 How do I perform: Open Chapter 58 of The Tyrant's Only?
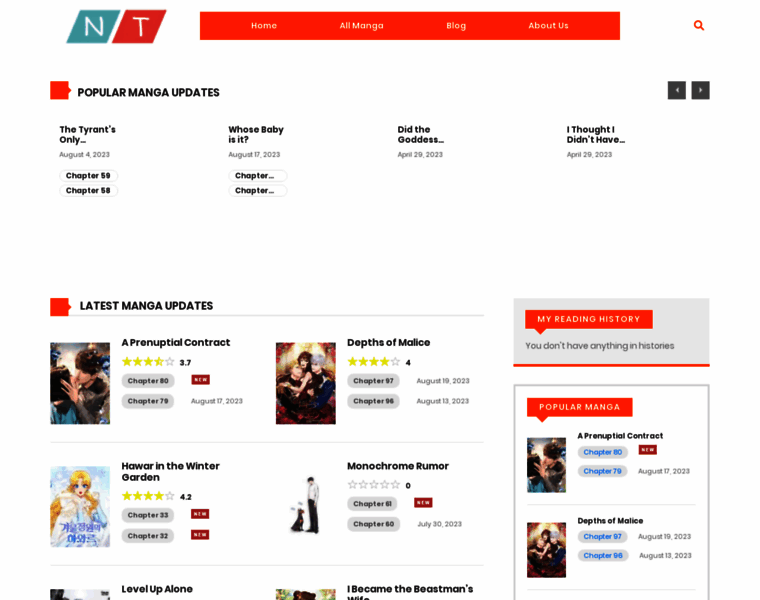(88, 190)
